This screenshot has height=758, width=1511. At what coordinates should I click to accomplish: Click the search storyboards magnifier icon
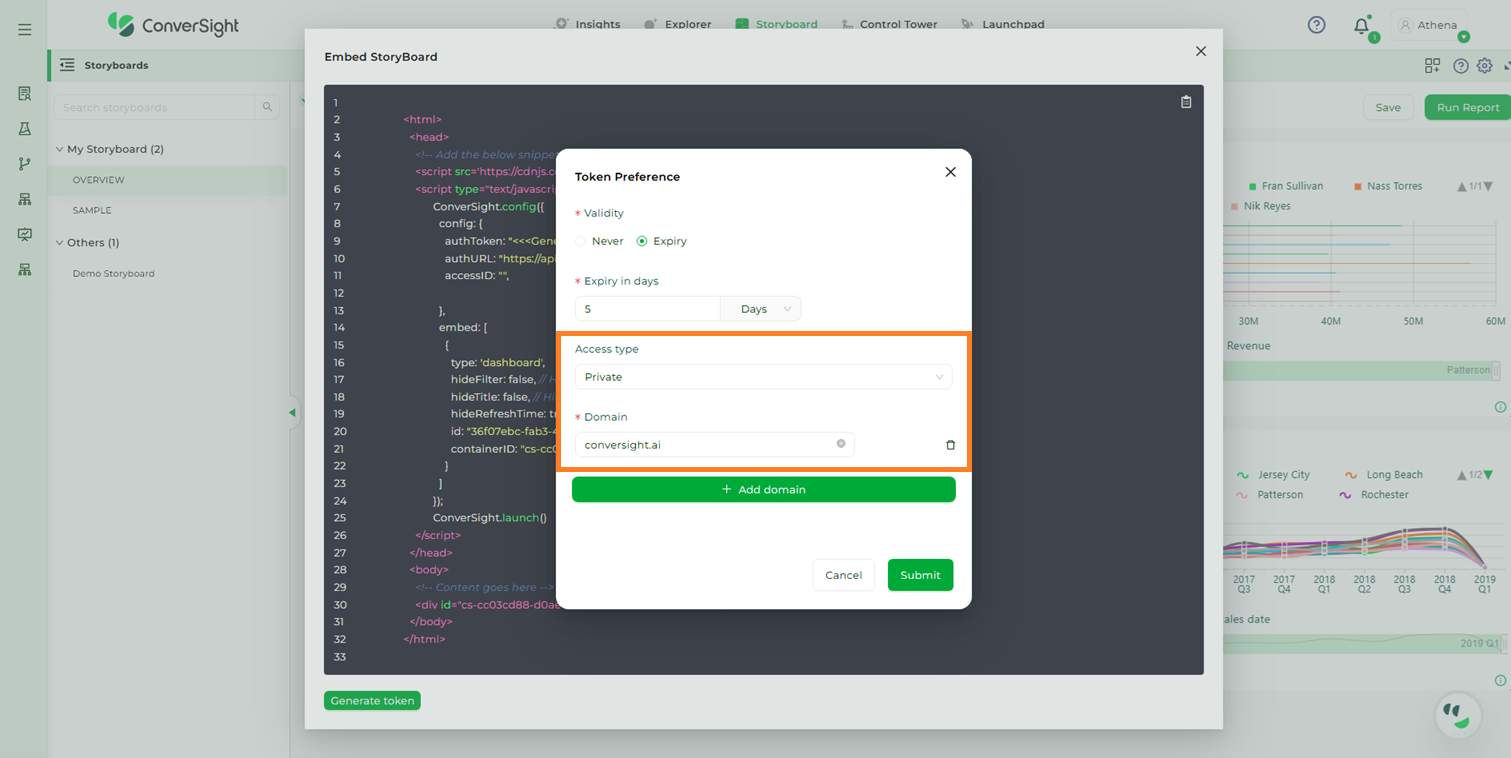267,107
